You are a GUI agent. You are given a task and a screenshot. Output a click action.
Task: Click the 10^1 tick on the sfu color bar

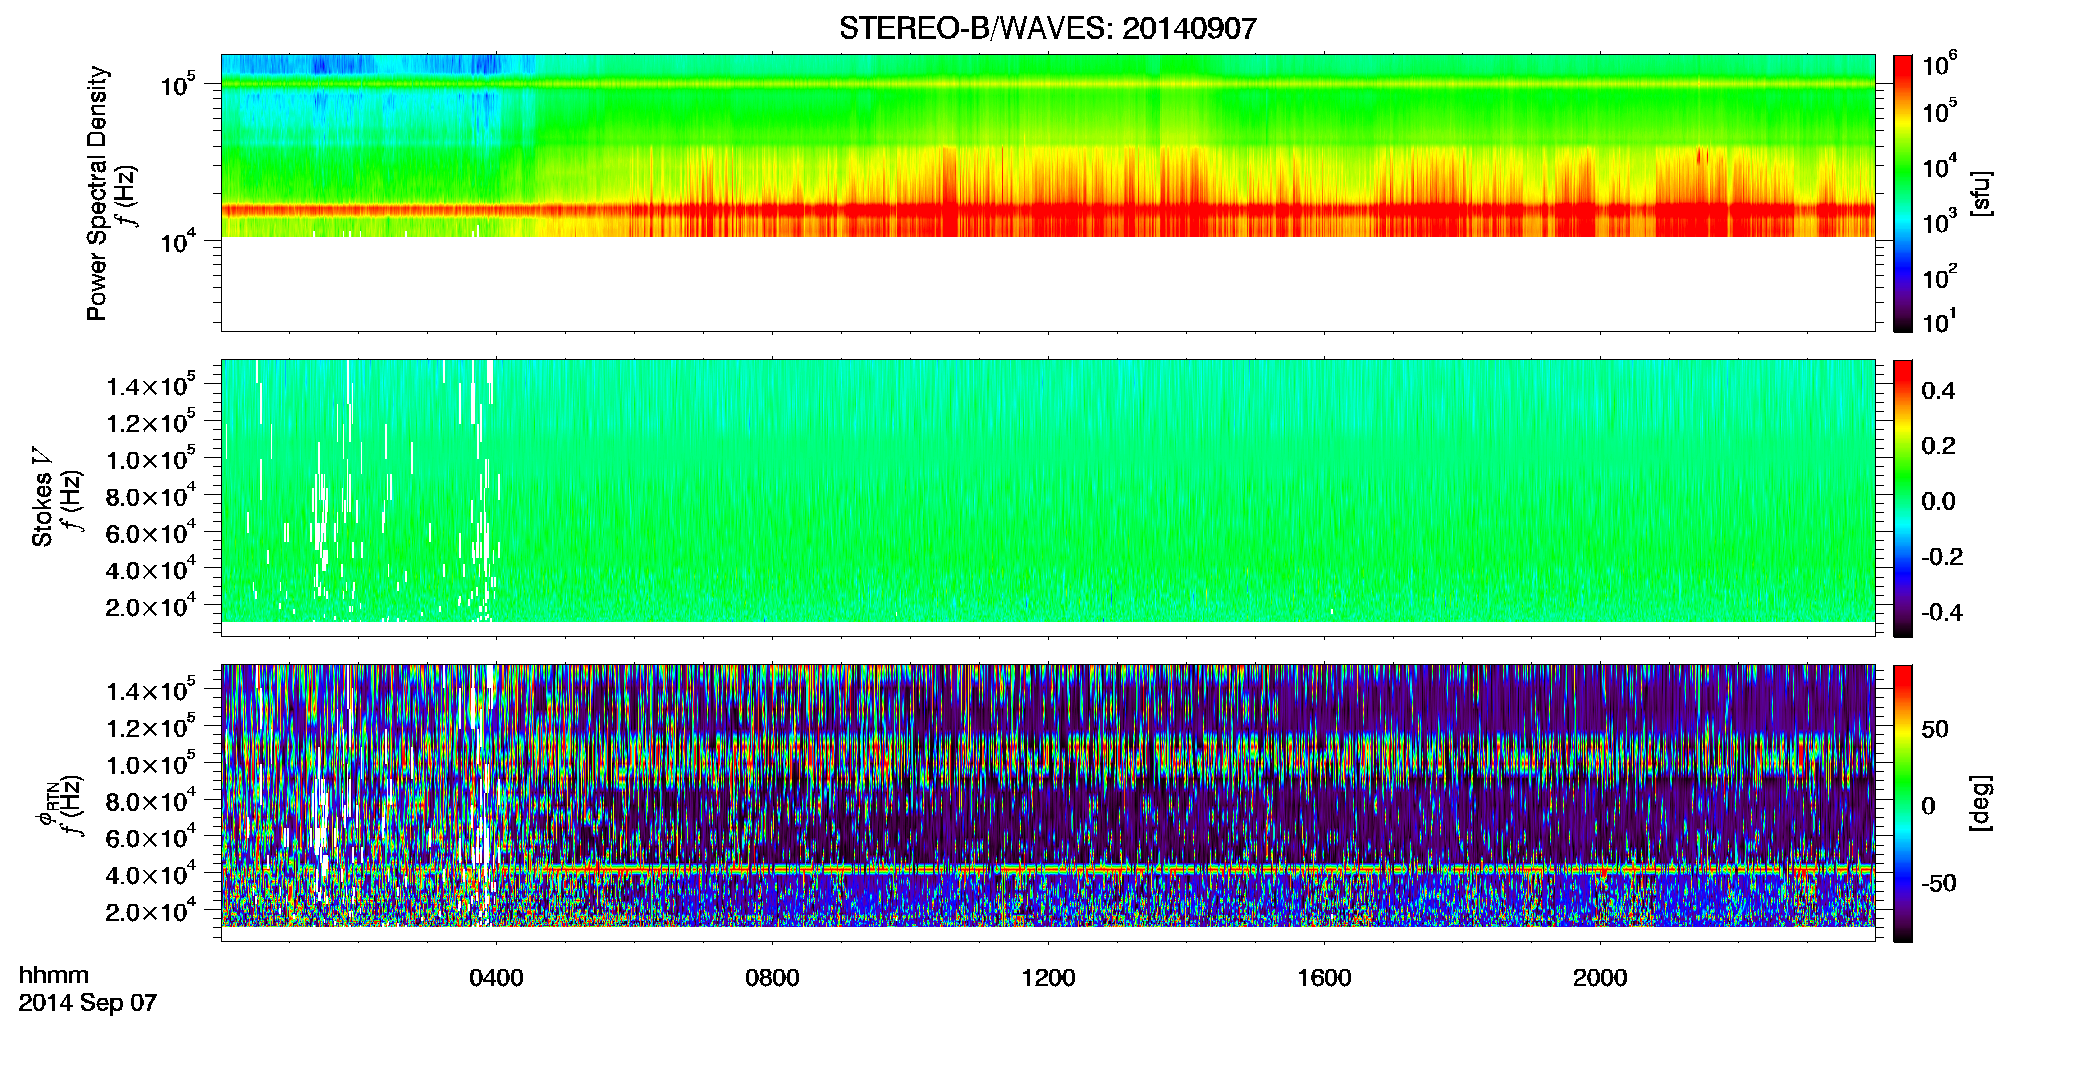[1940, 321]
